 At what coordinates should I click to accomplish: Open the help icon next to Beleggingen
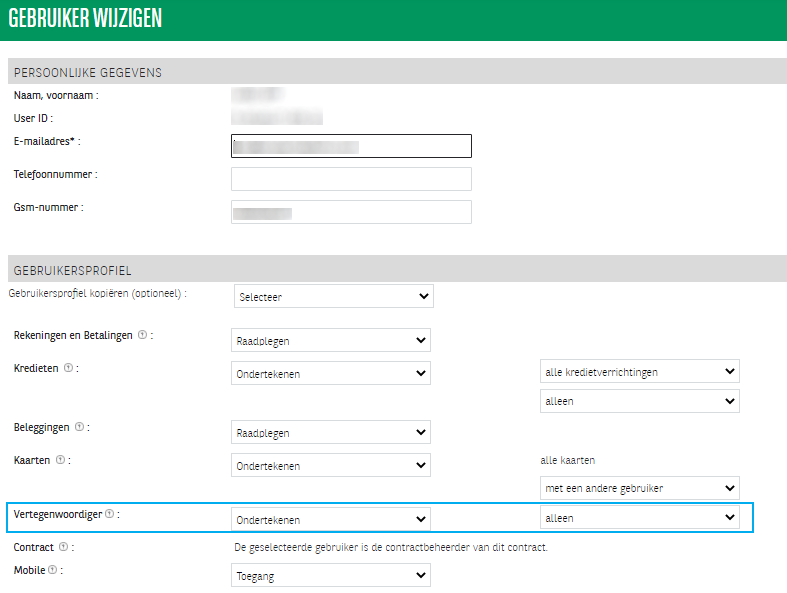pyautogui.click(x=78, y=428)
